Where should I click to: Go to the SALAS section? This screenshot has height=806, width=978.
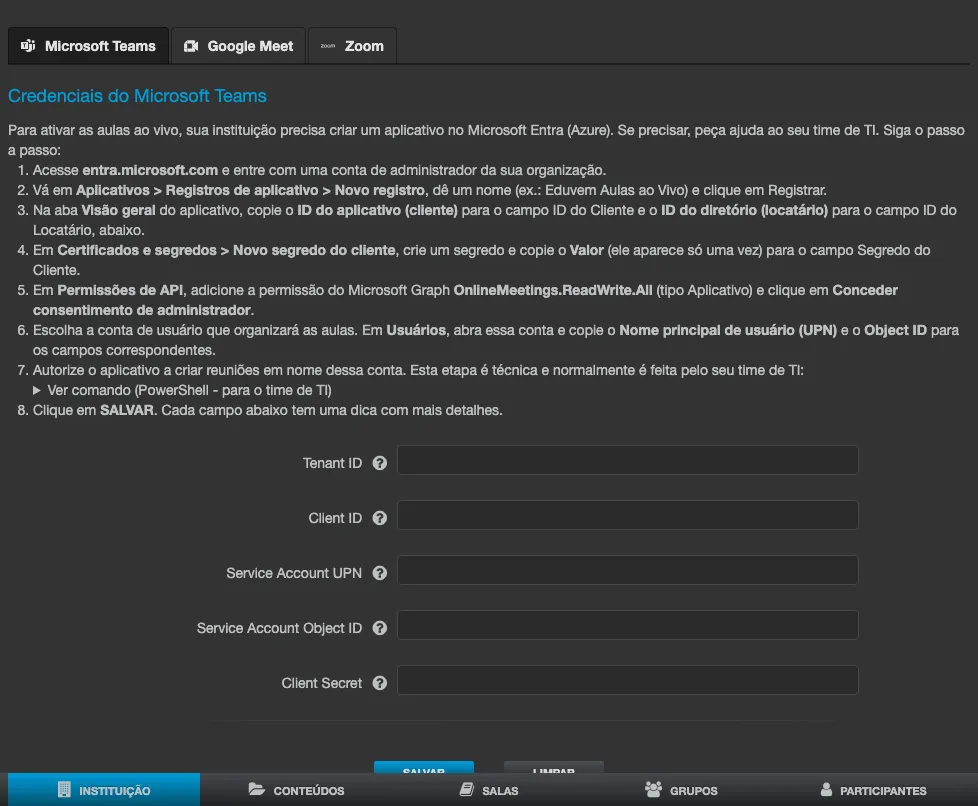[489, 790]
